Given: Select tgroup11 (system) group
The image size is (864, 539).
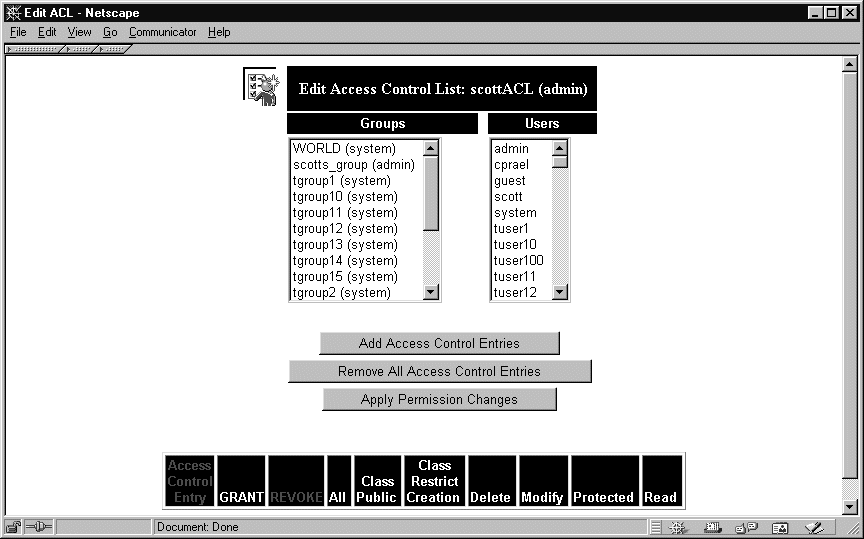Looking at the screenshot, I should point(357,212).
